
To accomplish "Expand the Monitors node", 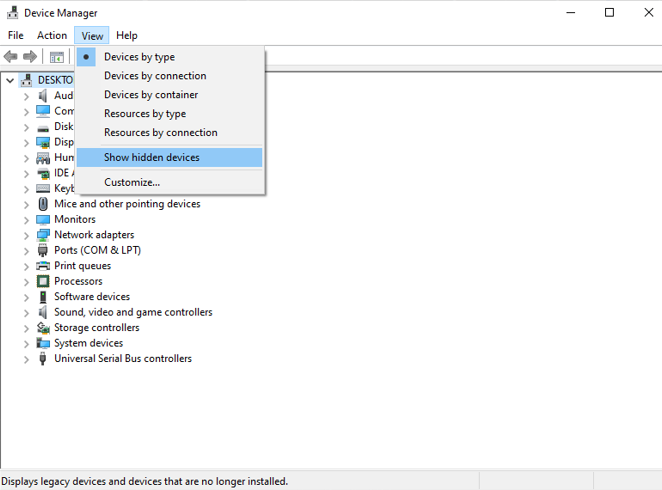I will tap(27, 220).
